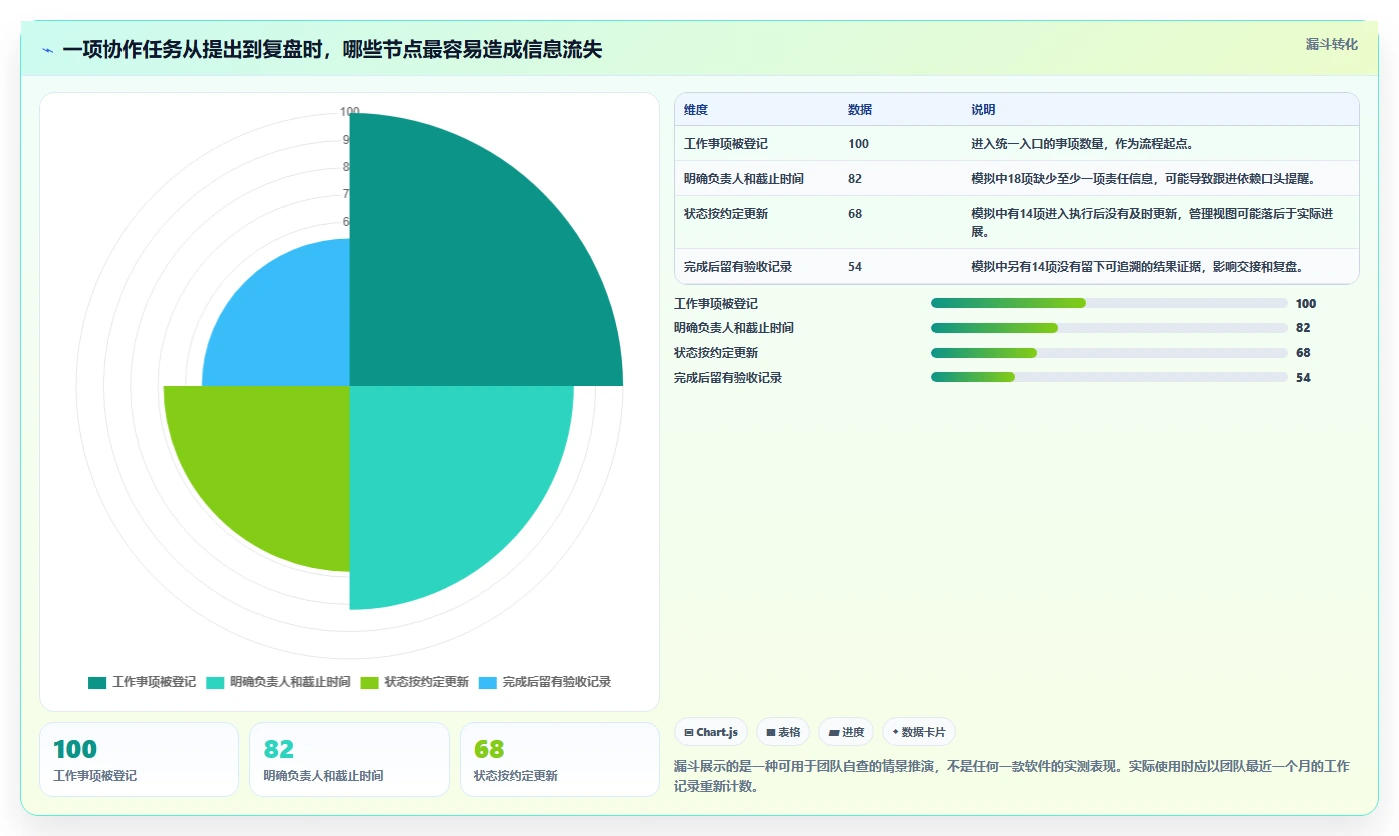The image size is (1399, 836).
Task: Click progress list label 明确负责人和截止时间
Action: [x=734, y=328]
